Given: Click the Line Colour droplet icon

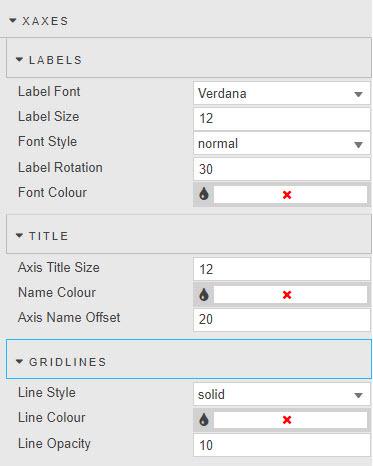Looking at the screenshot, I should pos(204,419).
